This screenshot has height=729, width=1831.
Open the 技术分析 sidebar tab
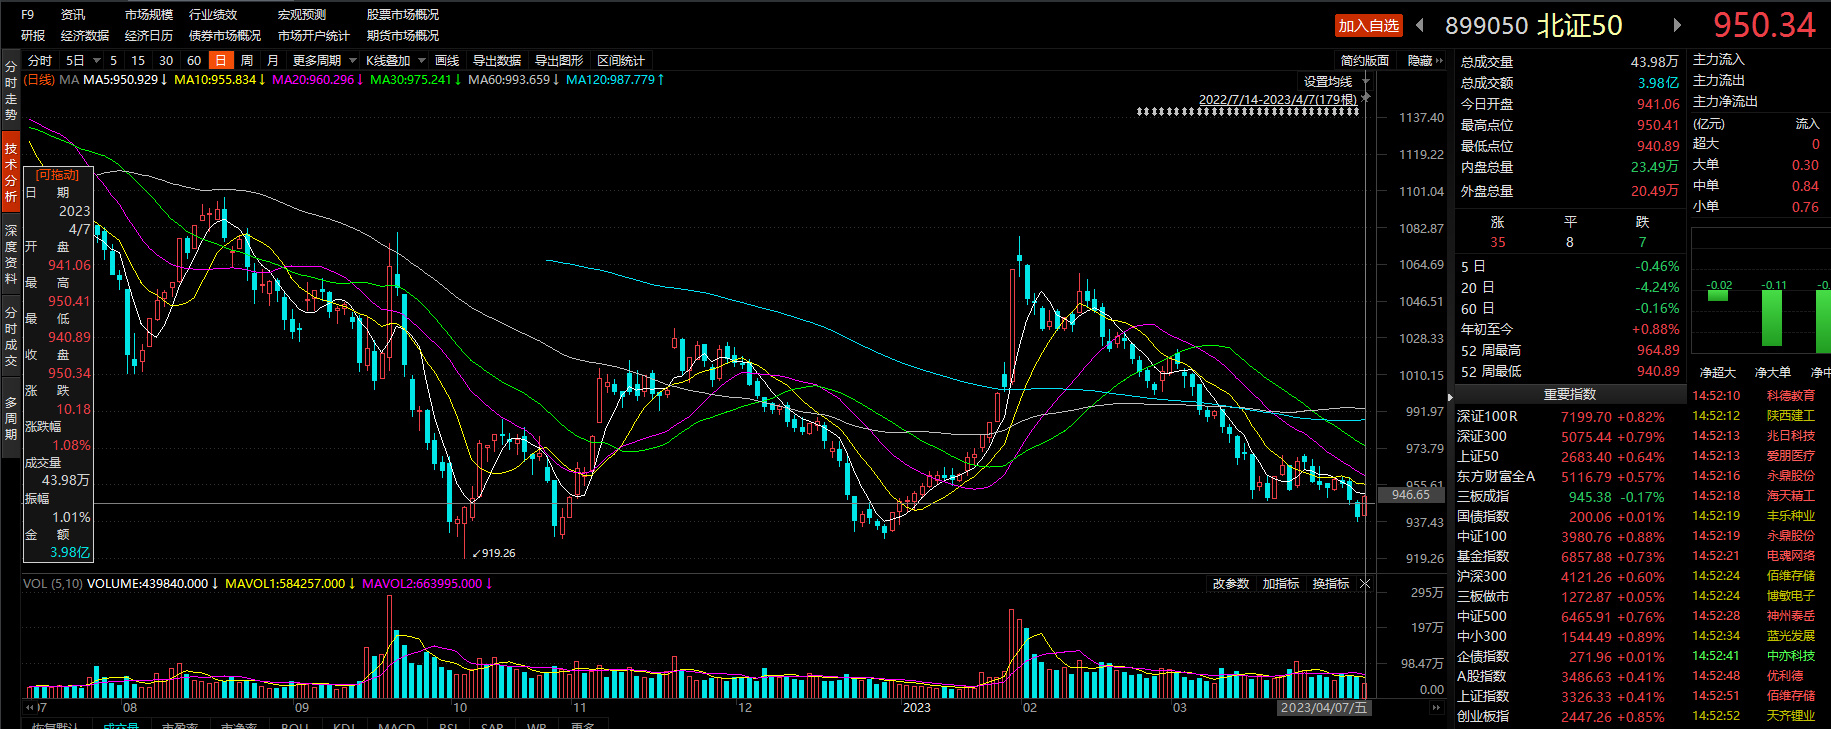click(11, 172)
